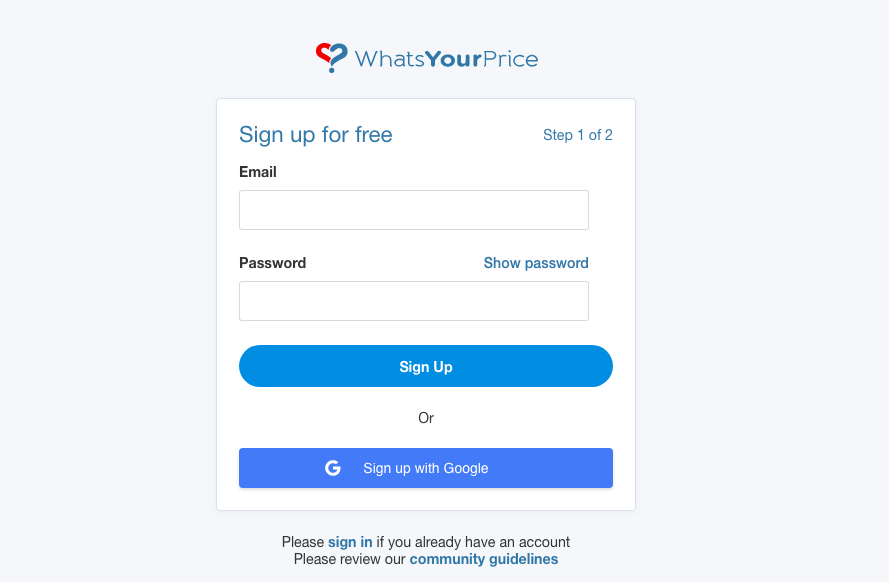This screenshot has width=889, height=582.
Task: Click the WhatsYourPrice logo wordmark
Action: pyautogui.click(x=446, y=59)
